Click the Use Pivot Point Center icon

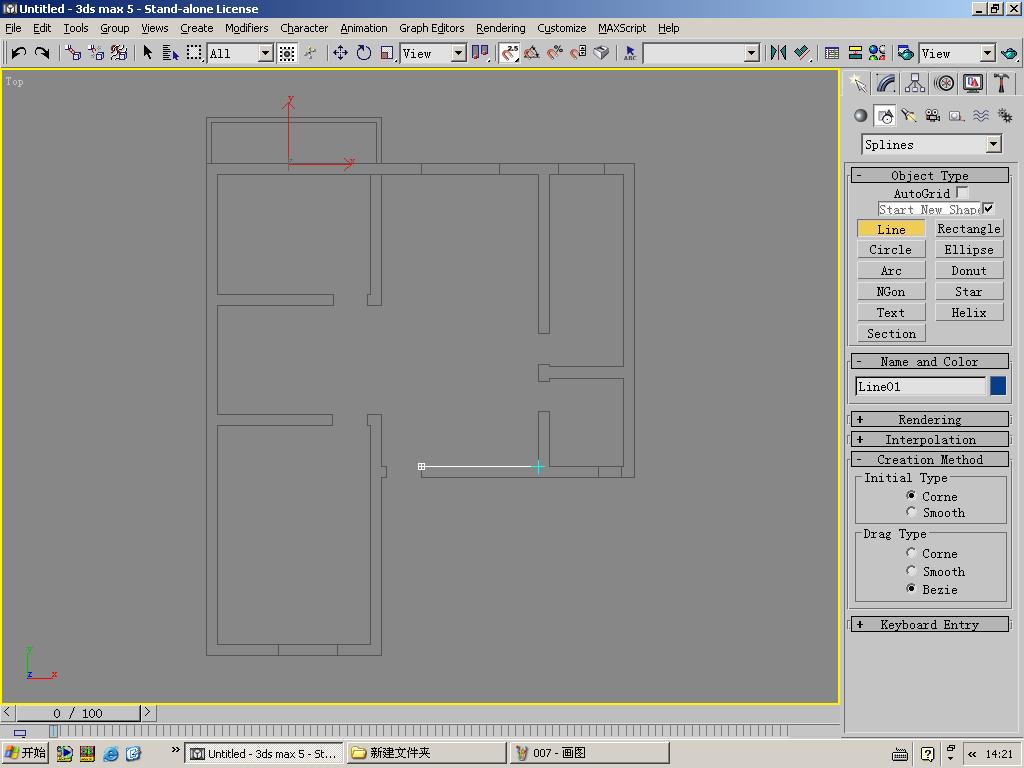point(480,53)
